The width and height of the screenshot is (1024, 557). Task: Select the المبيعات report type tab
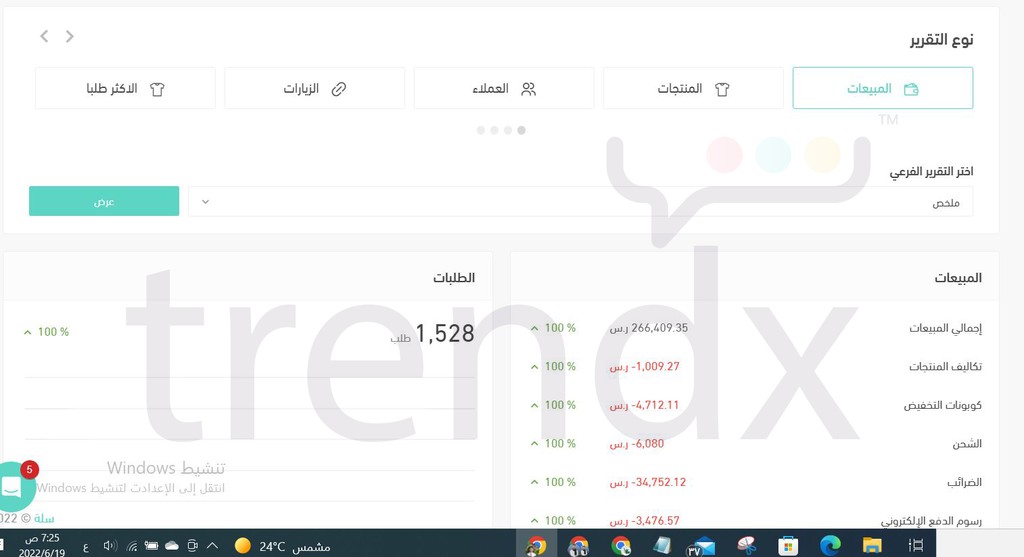pos(882,88)
